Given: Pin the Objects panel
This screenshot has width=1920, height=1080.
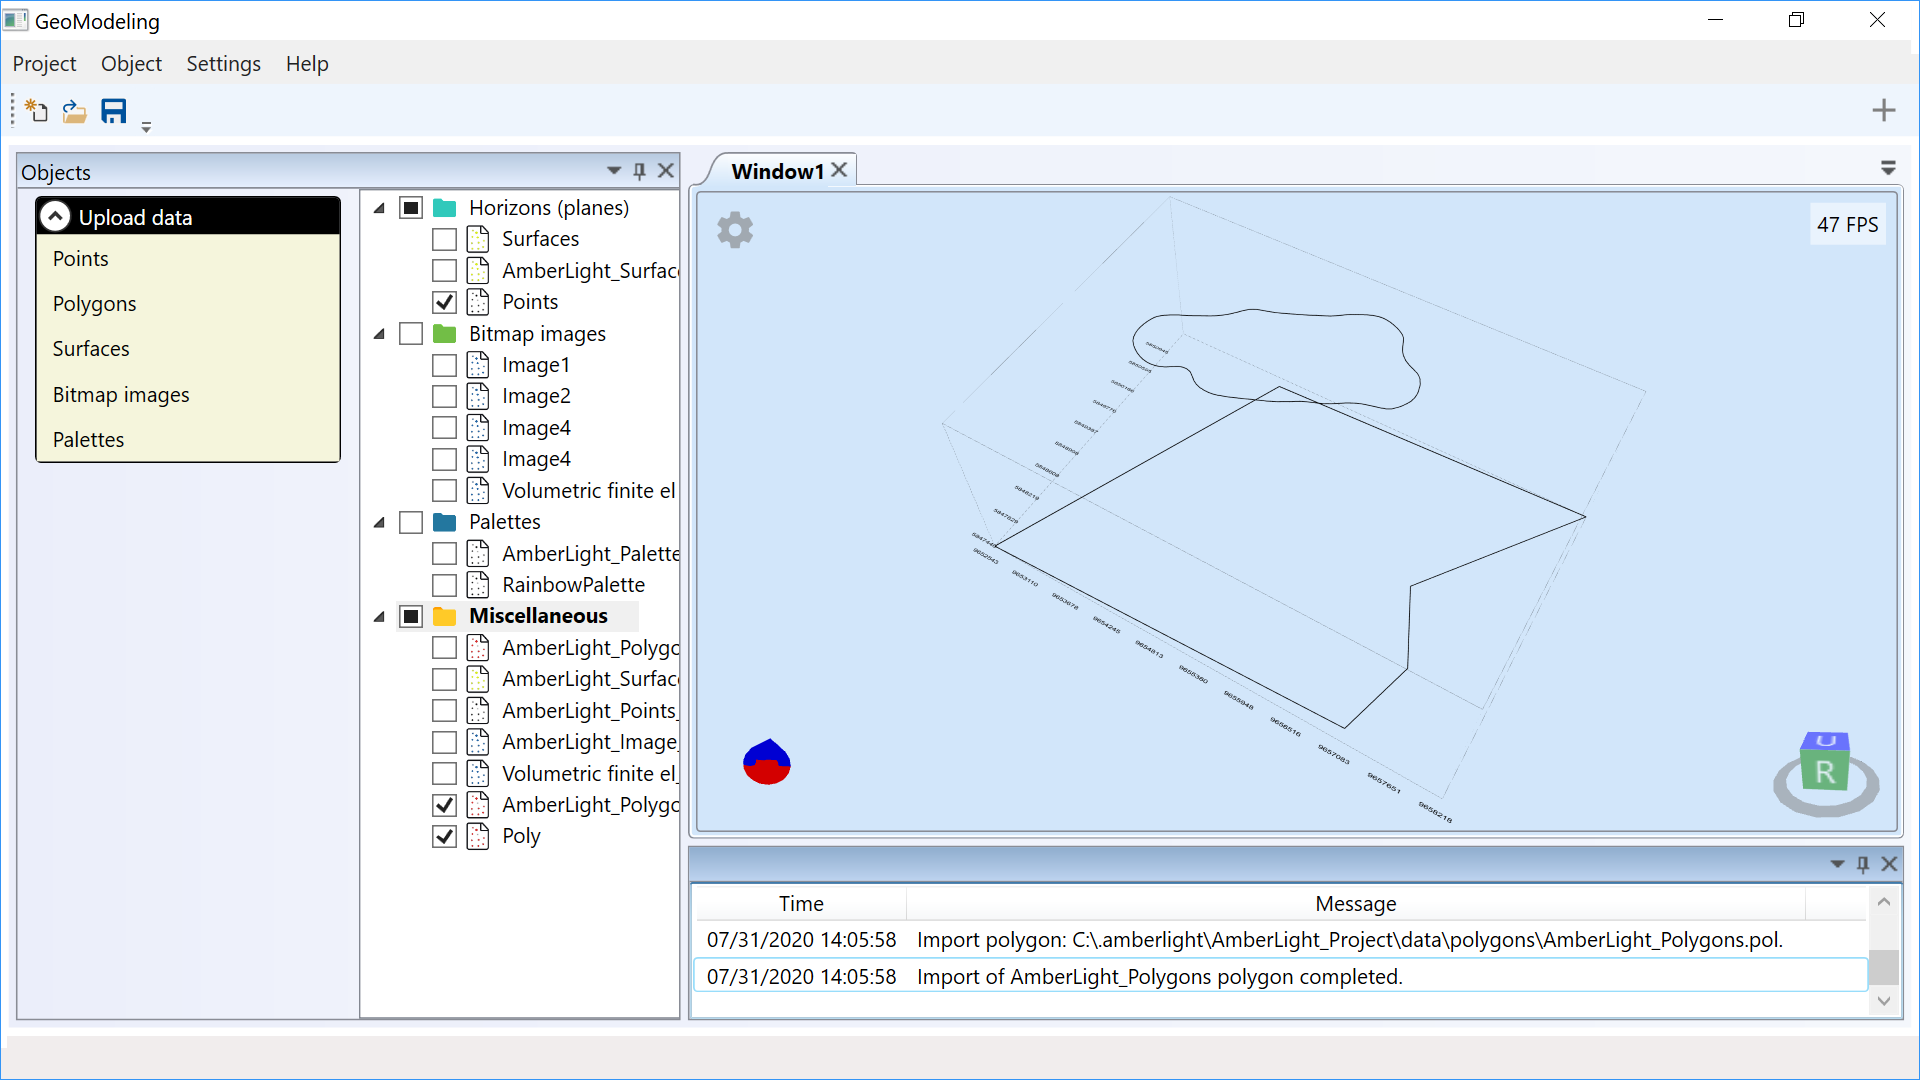Looking at the screenshot, I should pos(640,171).
